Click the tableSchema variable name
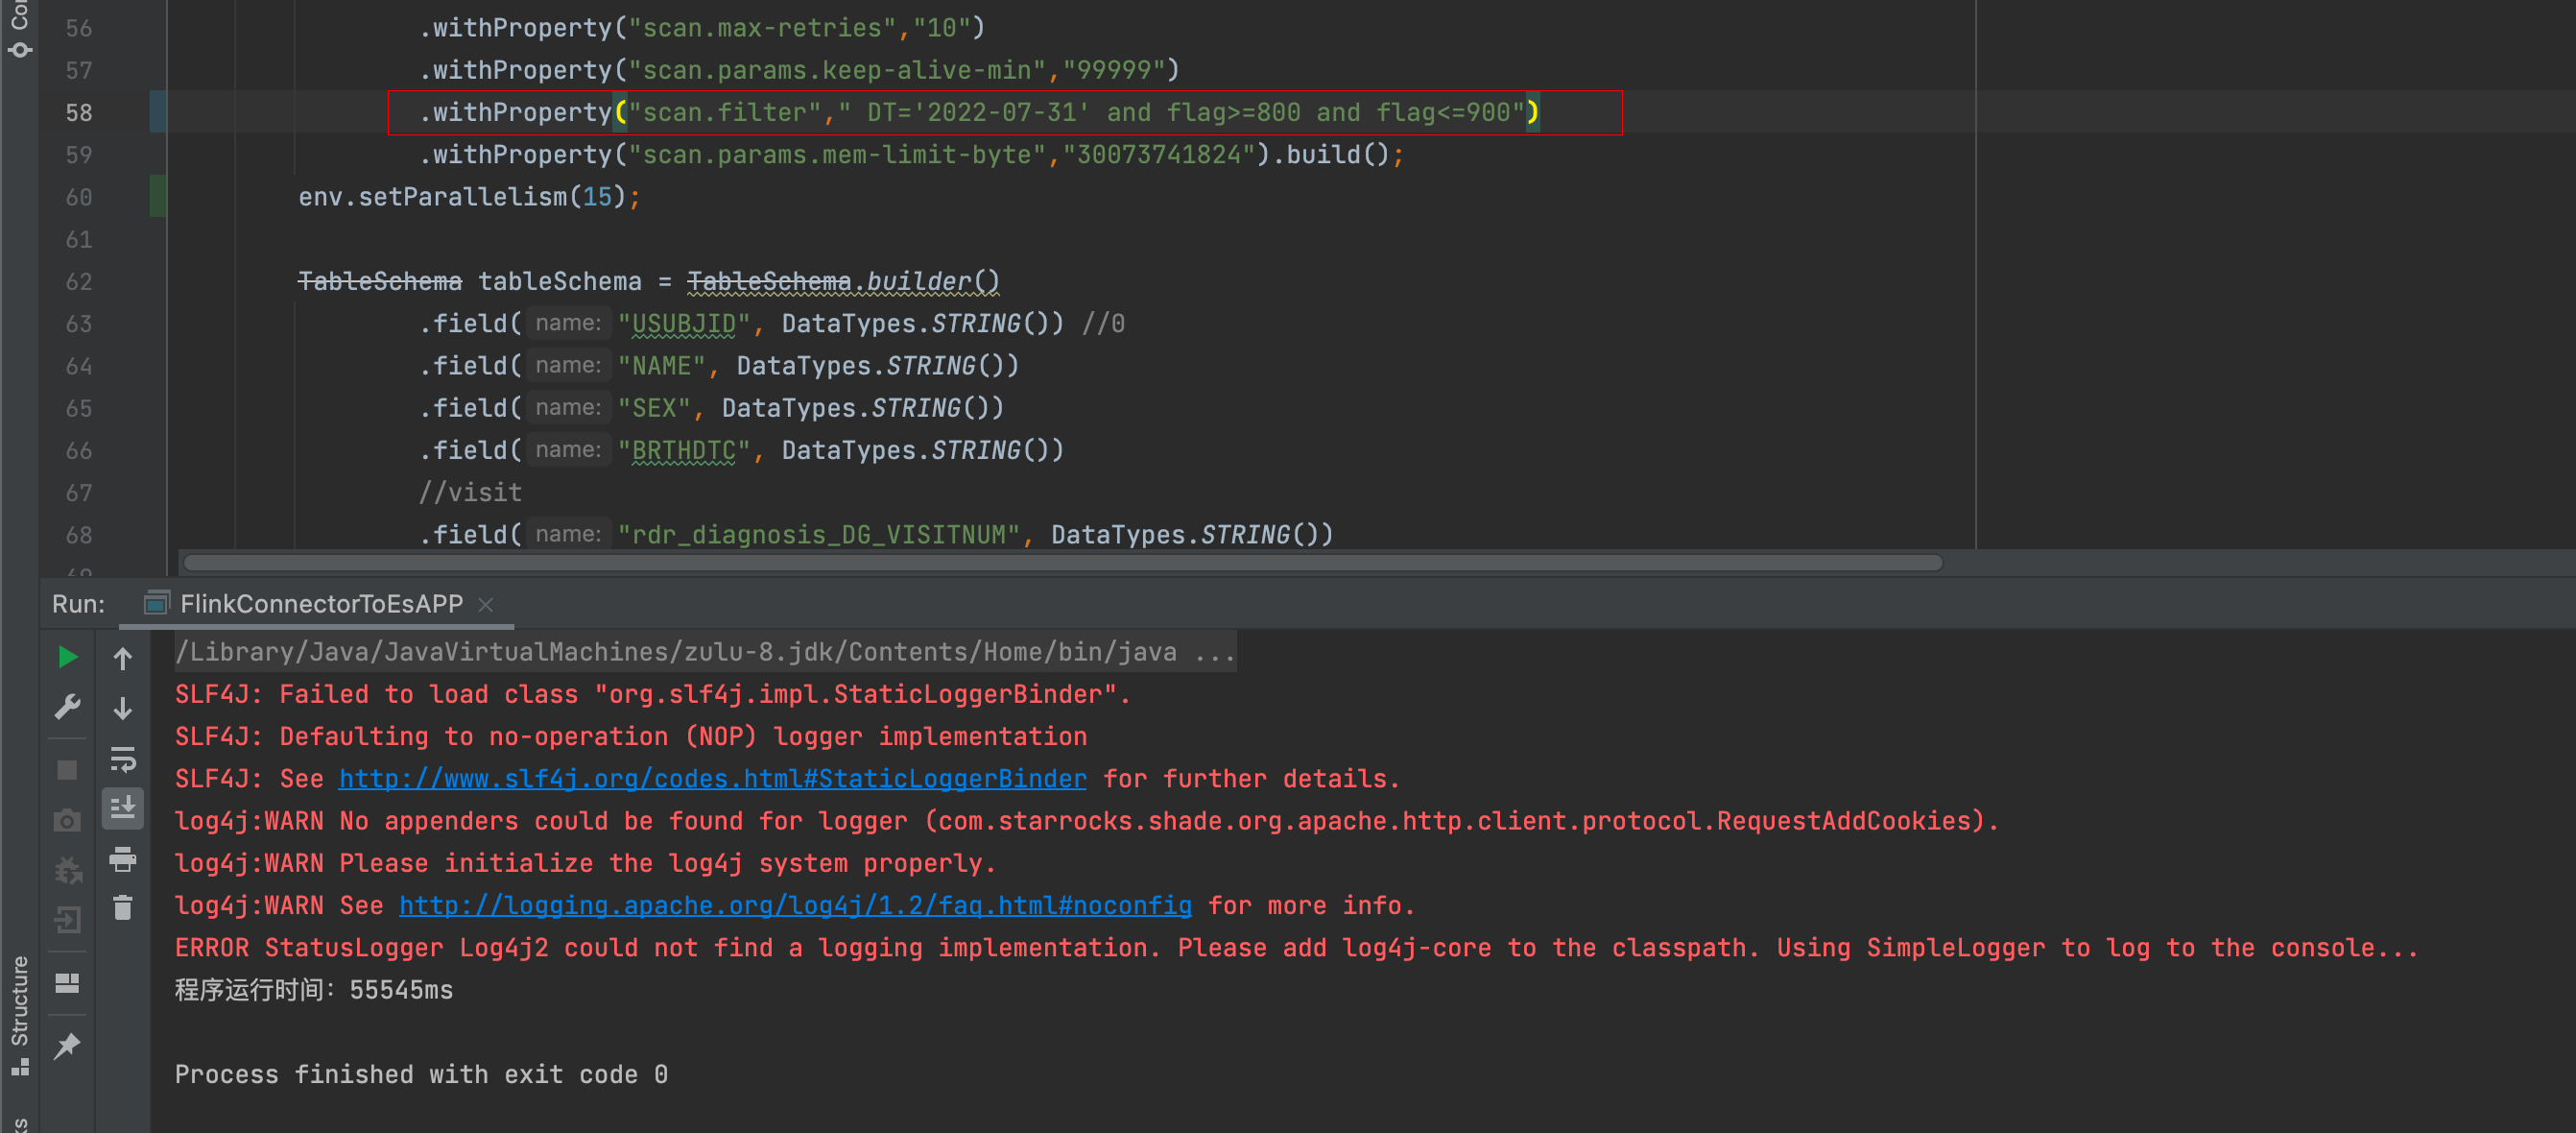This screenshot has width=2576, height=1133. 560,282
